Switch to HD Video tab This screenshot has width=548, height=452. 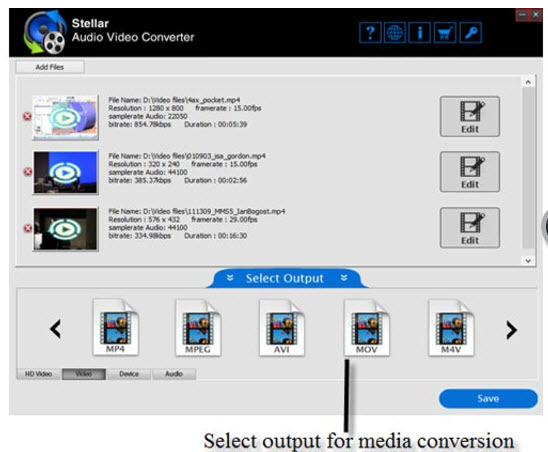coord(38,374)
